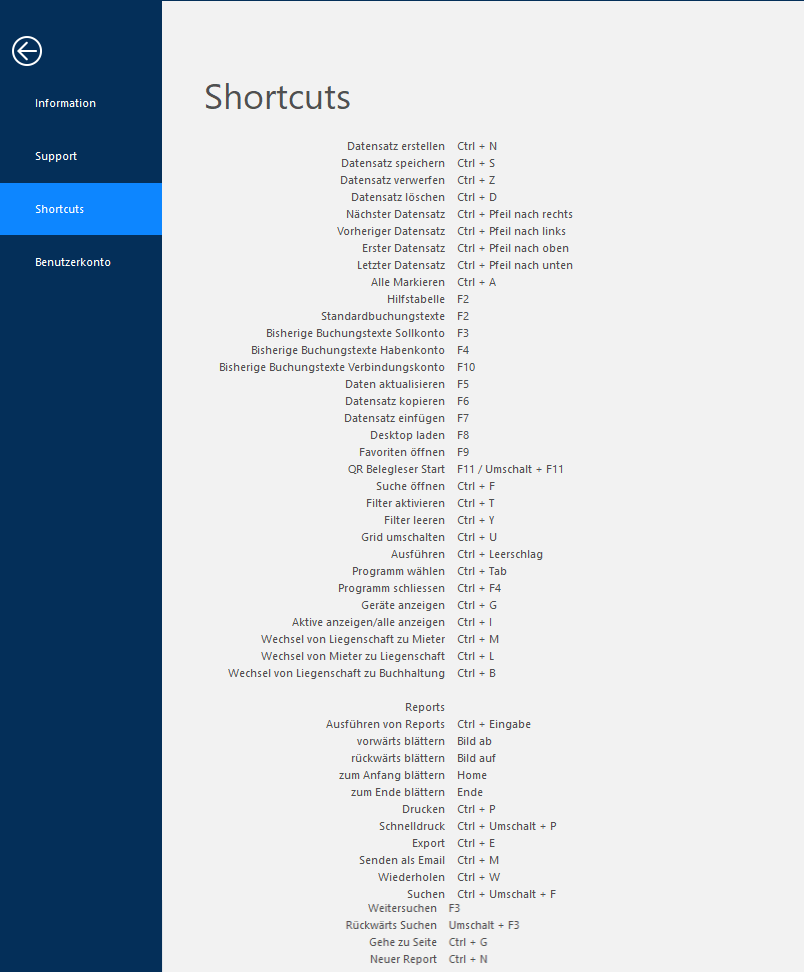Select the 'zum Anfang blättern' label
Screen dimensions: 804x972
point(392,775)
